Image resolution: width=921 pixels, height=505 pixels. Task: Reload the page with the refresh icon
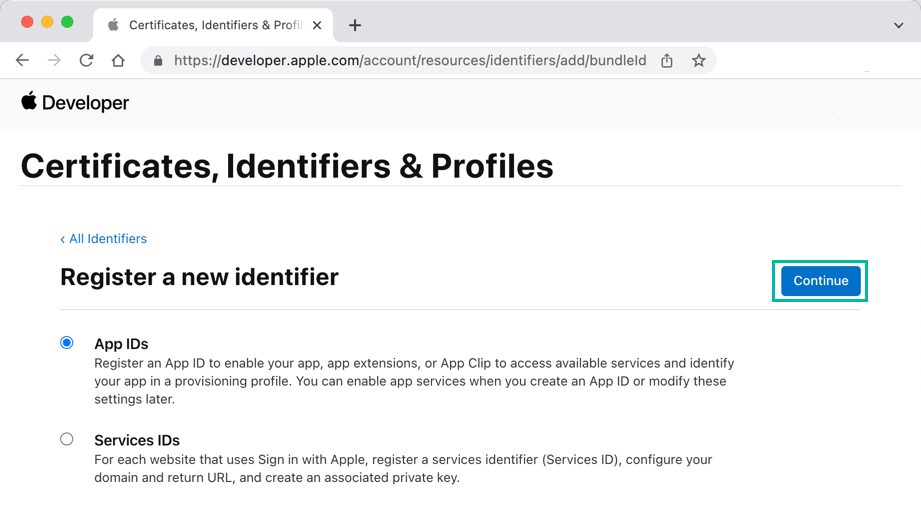(86, 60)
